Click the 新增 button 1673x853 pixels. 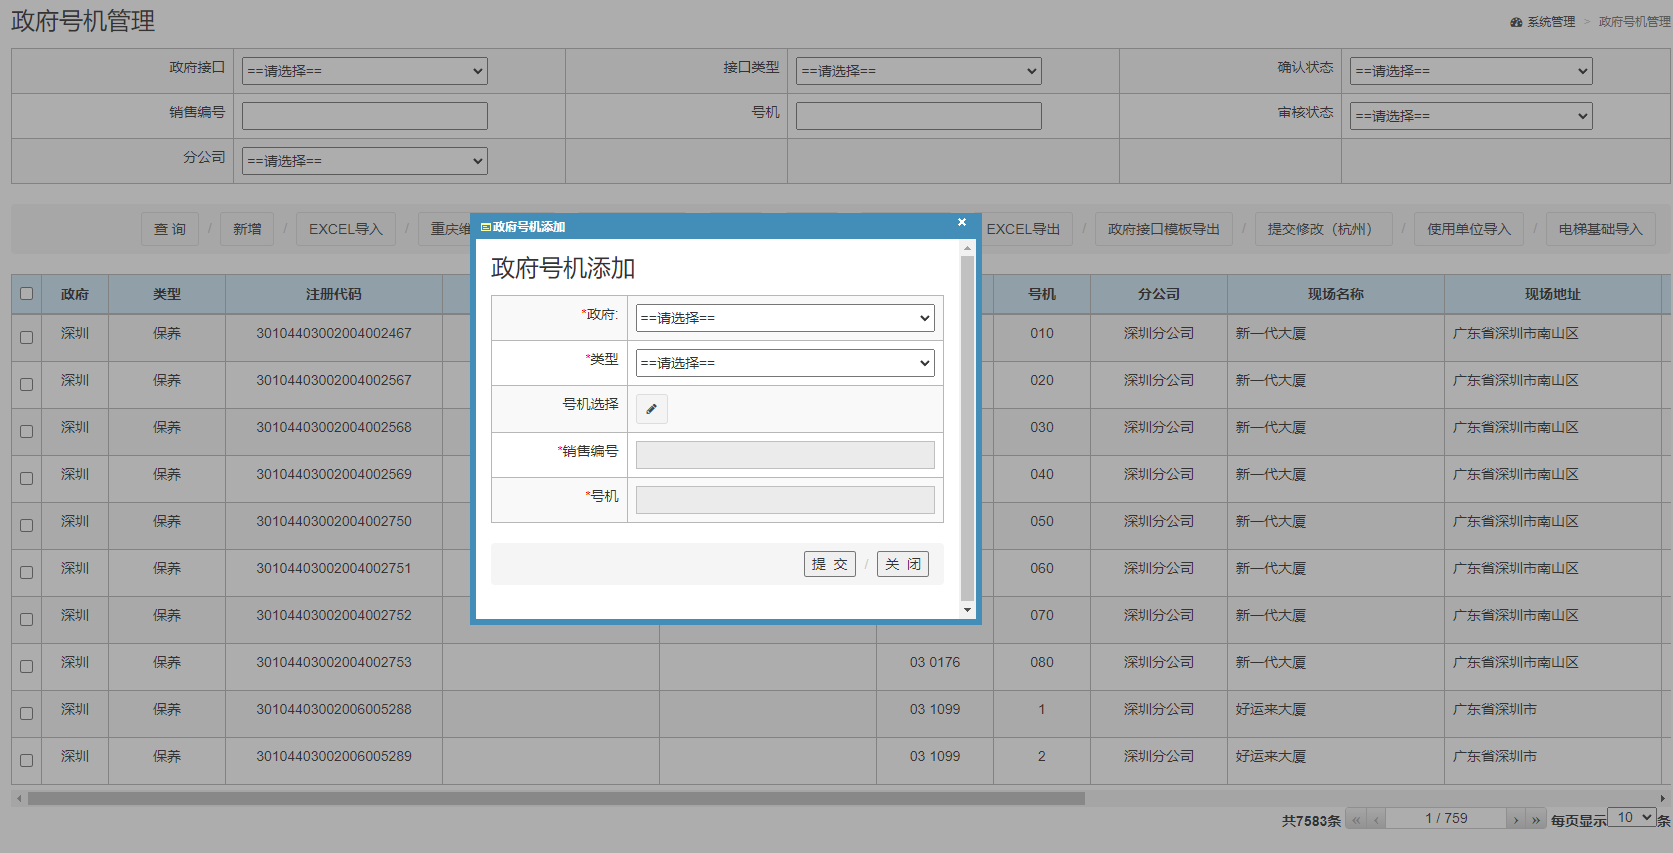click(247, 229)
